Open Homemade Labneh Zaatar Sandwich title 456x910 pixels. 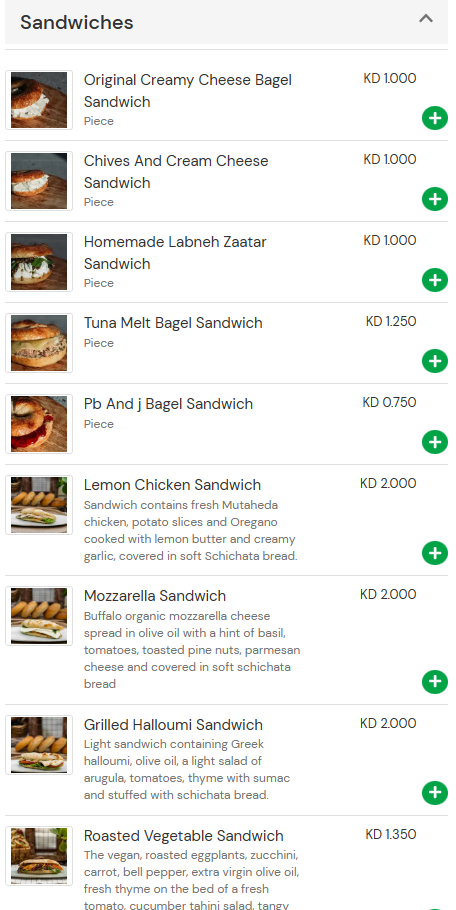175,252
